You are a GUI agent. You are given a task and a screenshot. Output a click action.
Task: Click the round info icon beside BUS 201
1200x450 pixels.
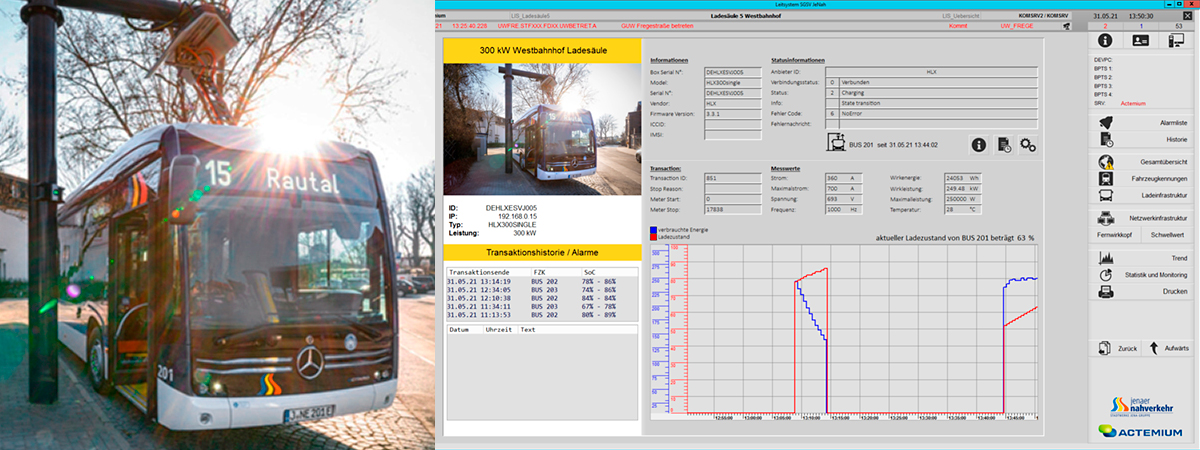pos(978,145)
